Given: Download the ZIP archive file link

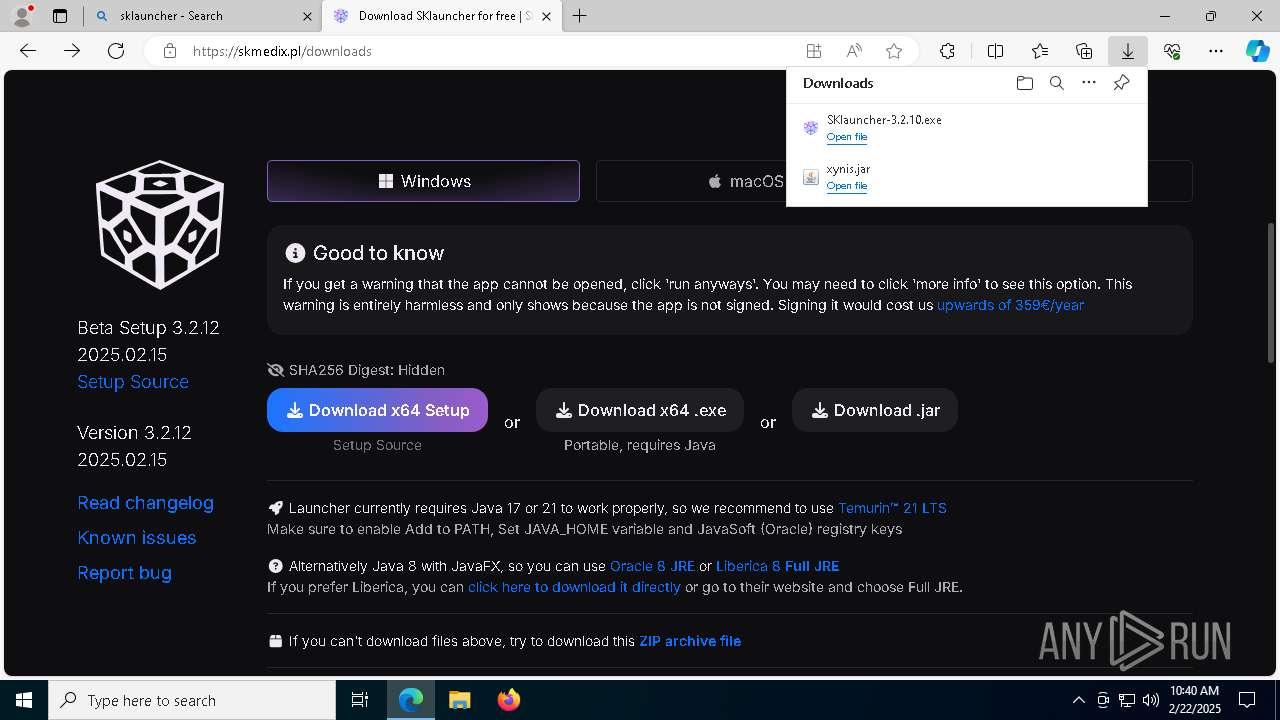Looking at the screenshot, I should tap(690, 641).
